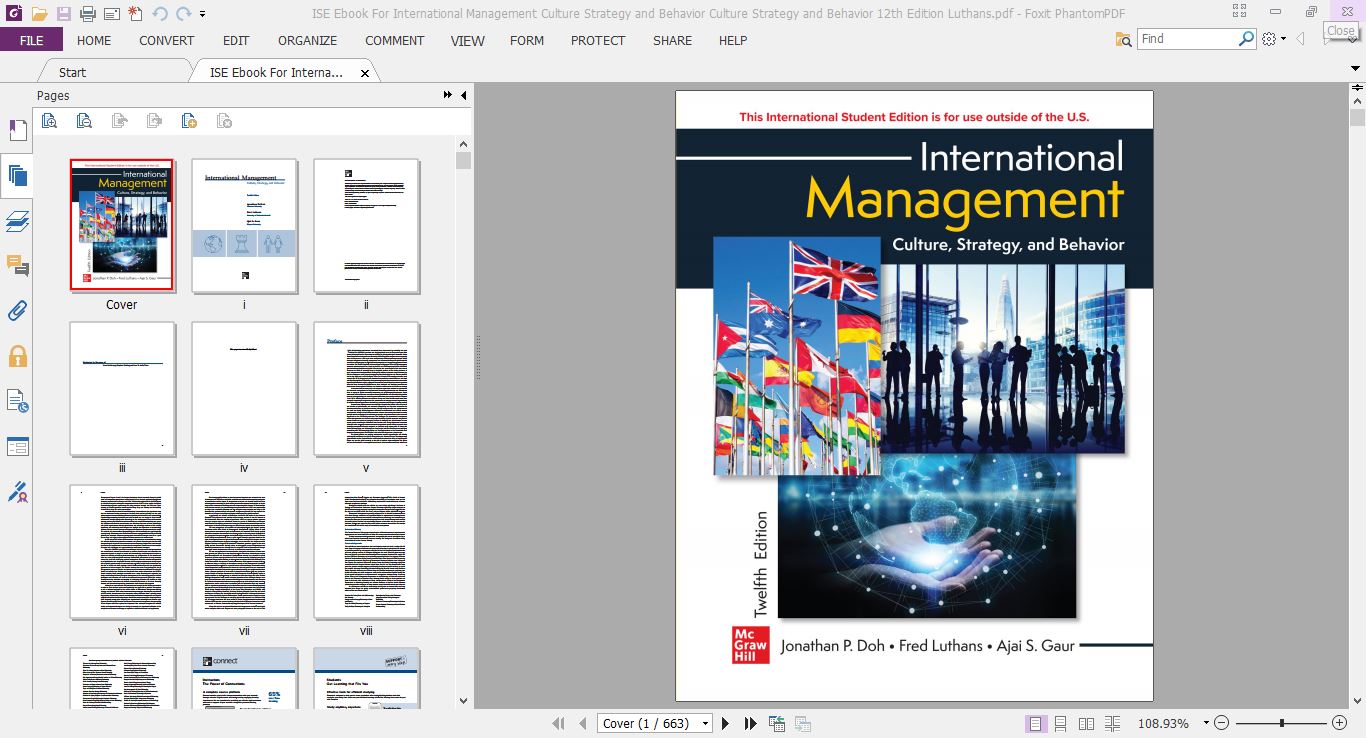Collapse the Pages navigation panel arrow
Screen dimensions: 1366x738
(x=463, y=95)
